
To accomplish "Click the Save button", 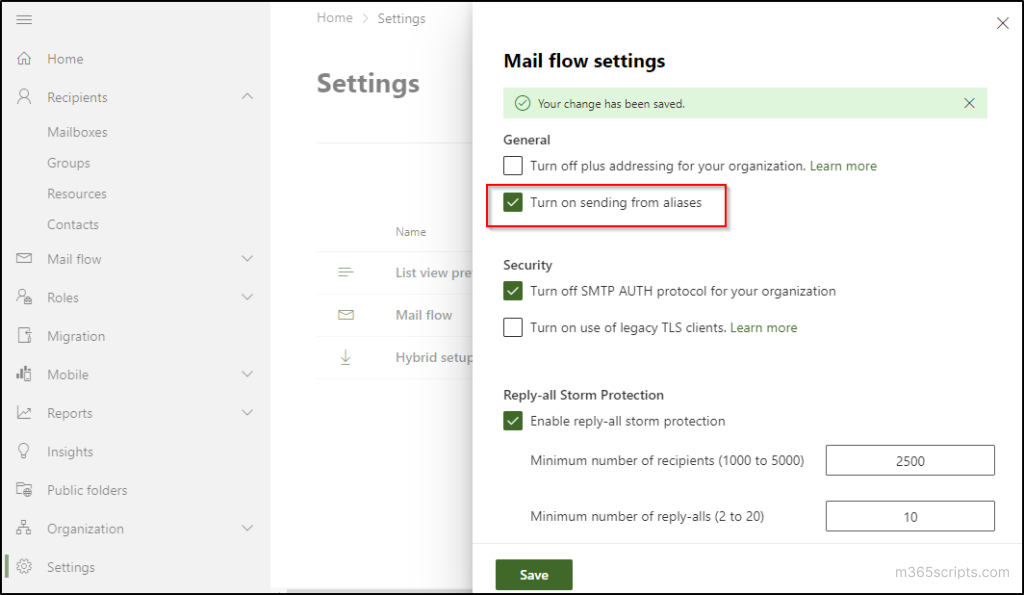I will [534, 575].
